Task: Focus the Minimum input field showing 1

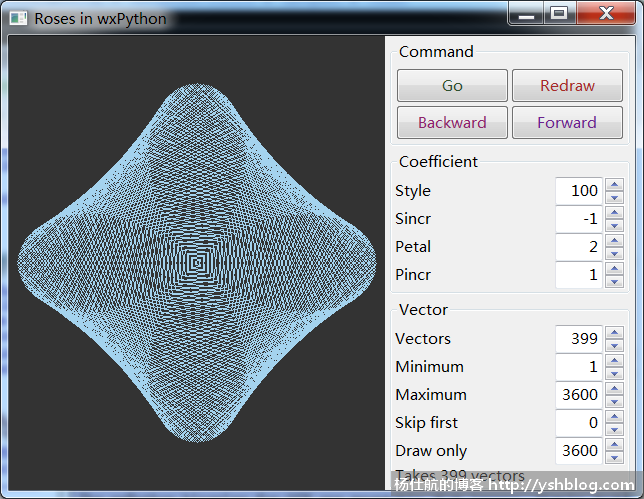Action: pyautogui.click(x=579, y=367)
